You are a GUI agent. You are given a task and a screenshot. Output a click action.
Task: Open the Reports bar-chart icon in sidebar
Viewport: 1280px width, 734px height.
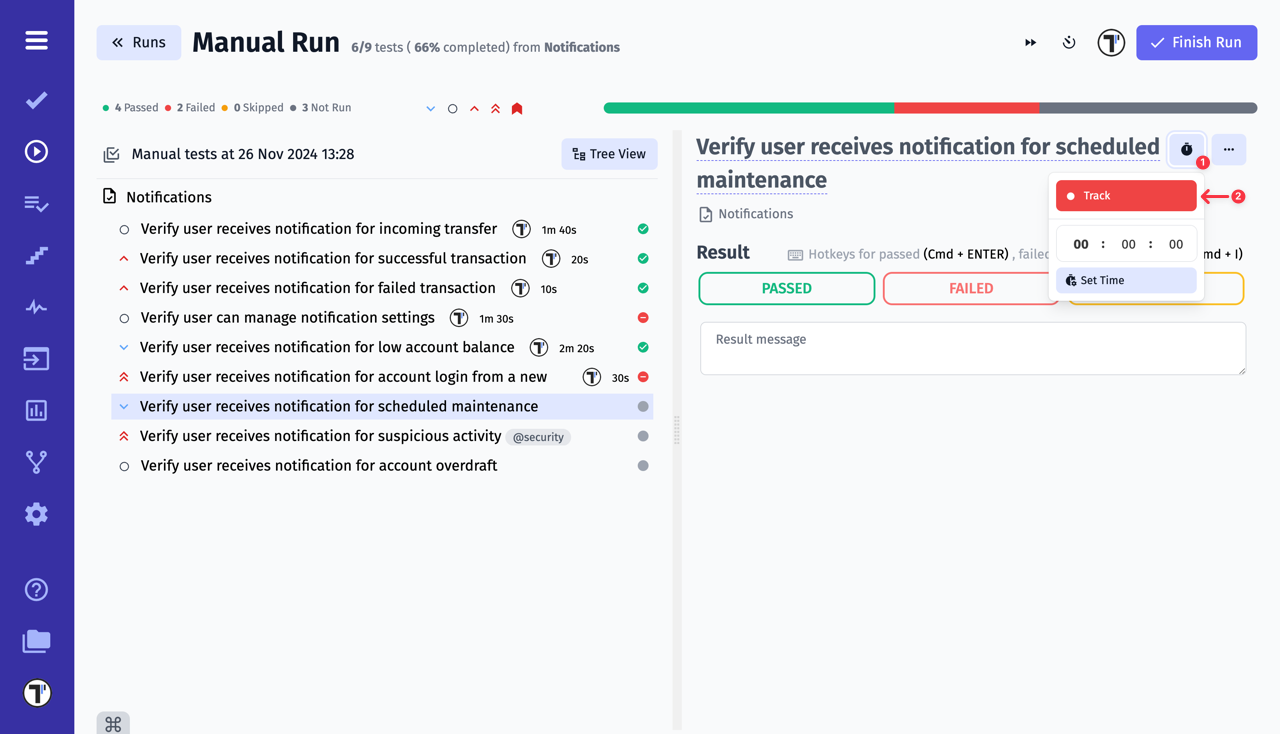(x=36, y=410)
